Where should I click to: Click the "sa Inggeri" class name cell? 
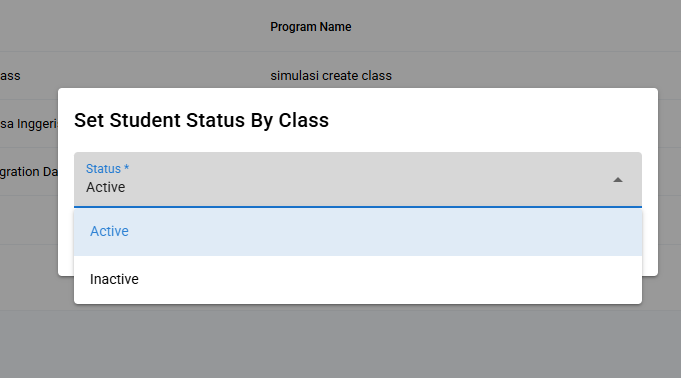point(29,124)
